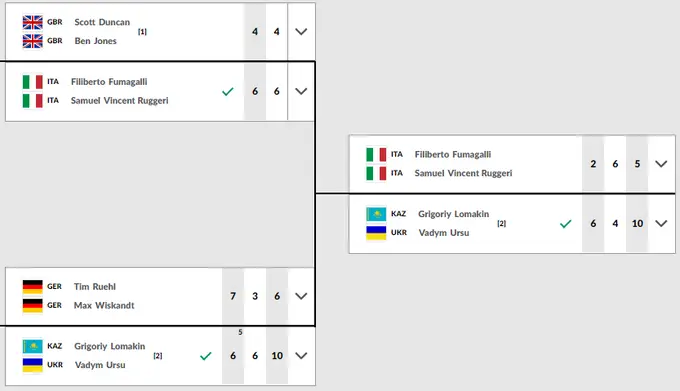Image resolution: width=680 pixels, height=391 pixels.
Task: Expand Fumagalli/Ruggeri semifinal row chevron
Action: 301,91
